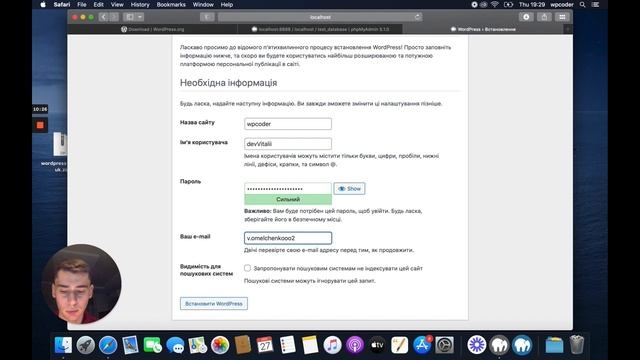This screenshot has width=640, height=360.
Task: Click the Safari back navigation arrow
Action: point(103,17)
